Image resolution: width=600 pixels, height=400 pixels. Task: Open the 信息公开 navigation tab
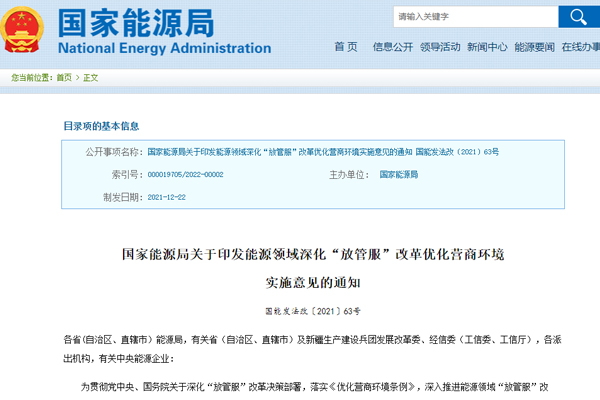tap(393, 47)
